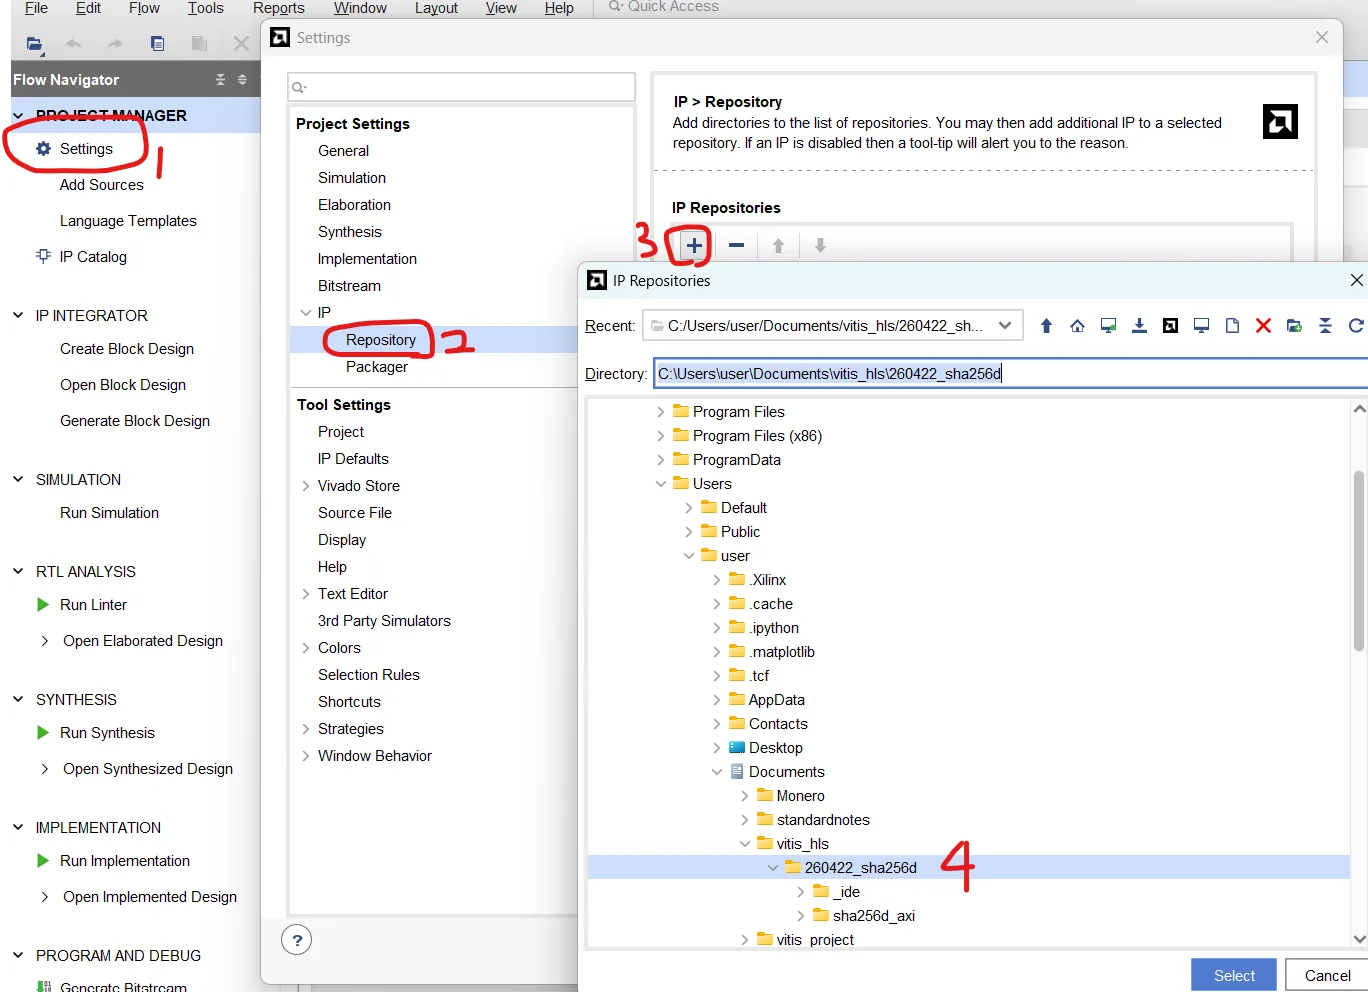Image resolution: width=1368 pixels, height=992 pixels.
Task: Confirm directory with the Select button
Action: pos(1234,975)
